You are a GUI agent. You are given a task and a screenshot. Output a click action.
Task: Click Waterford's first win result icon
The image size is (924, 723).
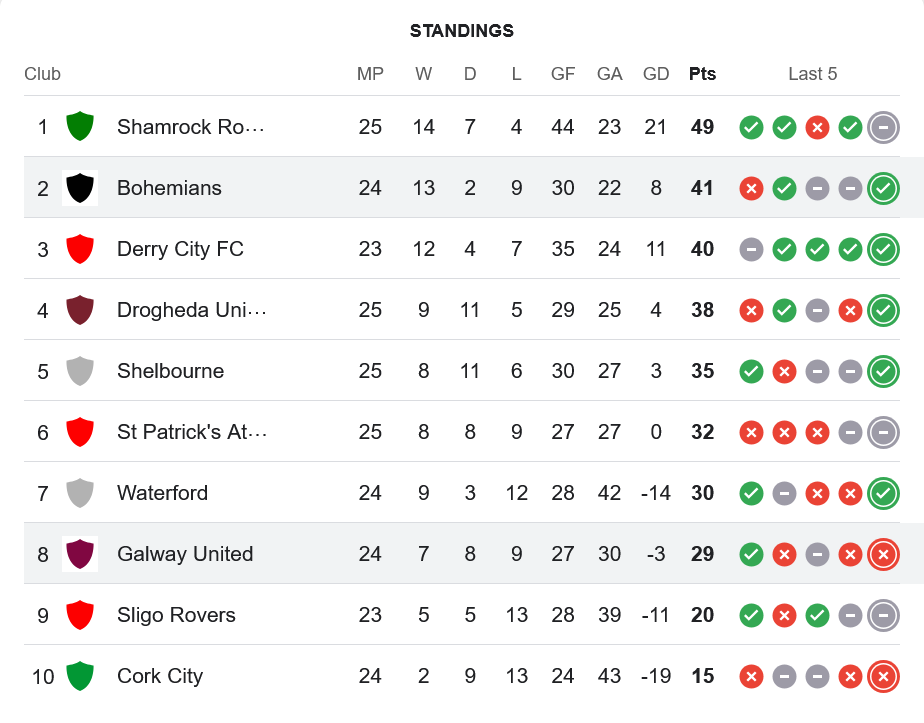[751, 493]
